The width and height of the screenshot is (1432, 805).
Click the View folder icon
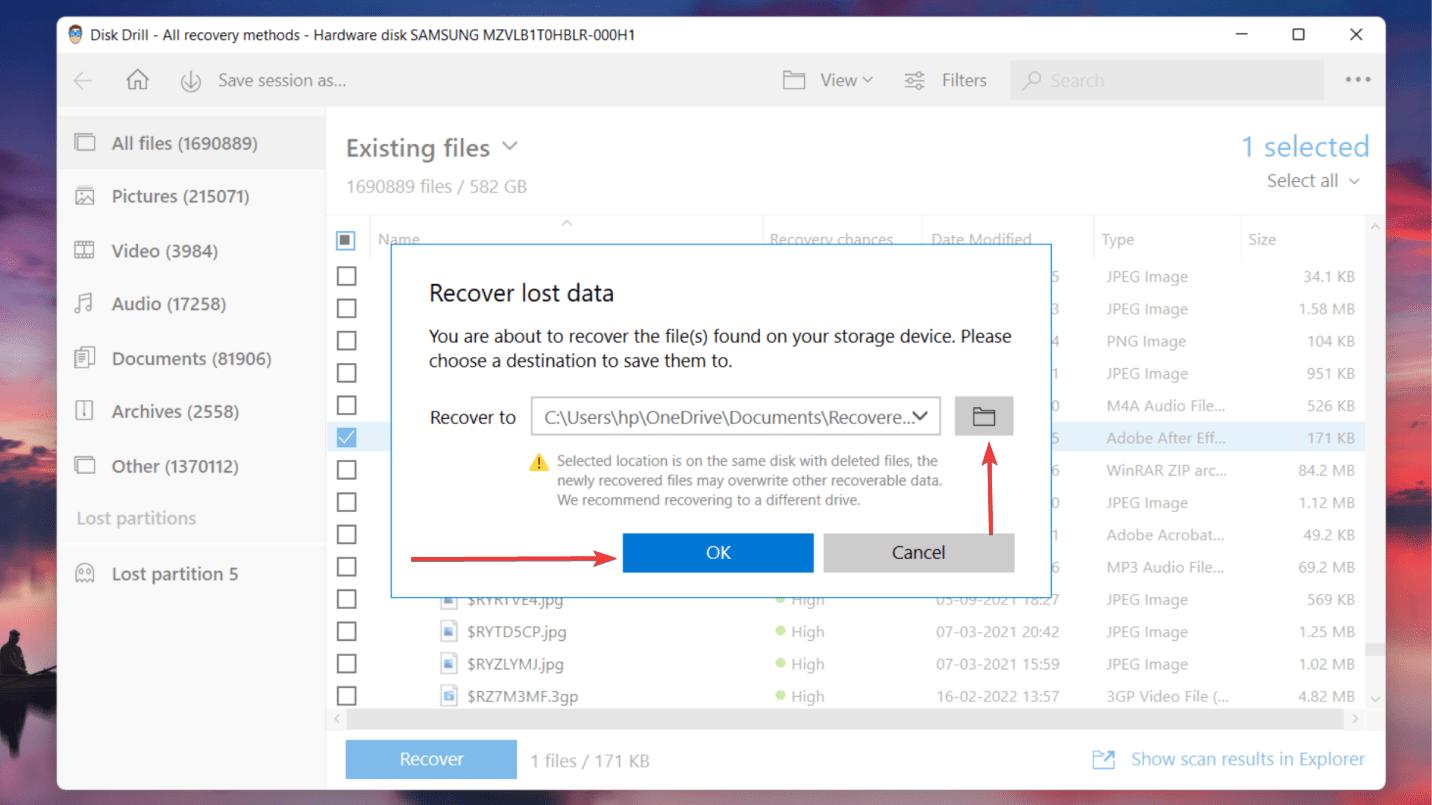click(x=794, y=81)
